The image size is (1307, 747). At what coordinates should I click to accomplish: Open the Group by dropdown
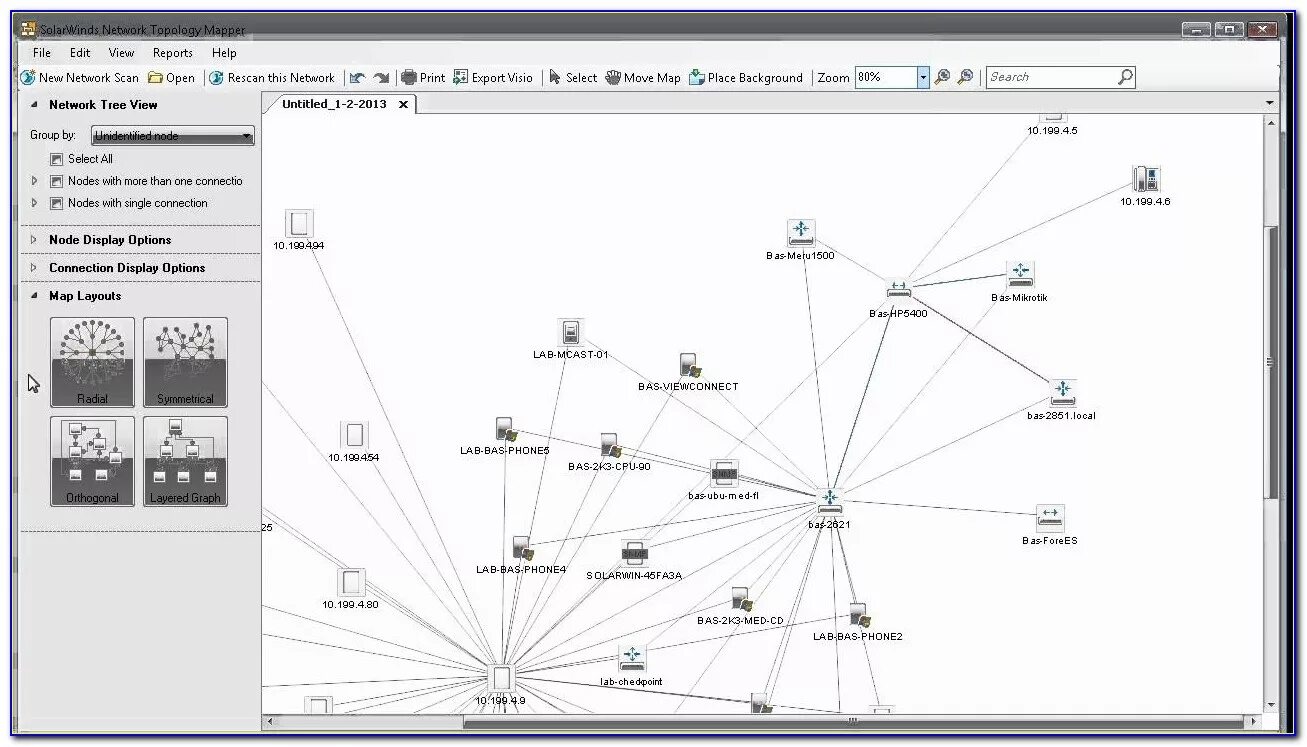(x=173, y=135)
